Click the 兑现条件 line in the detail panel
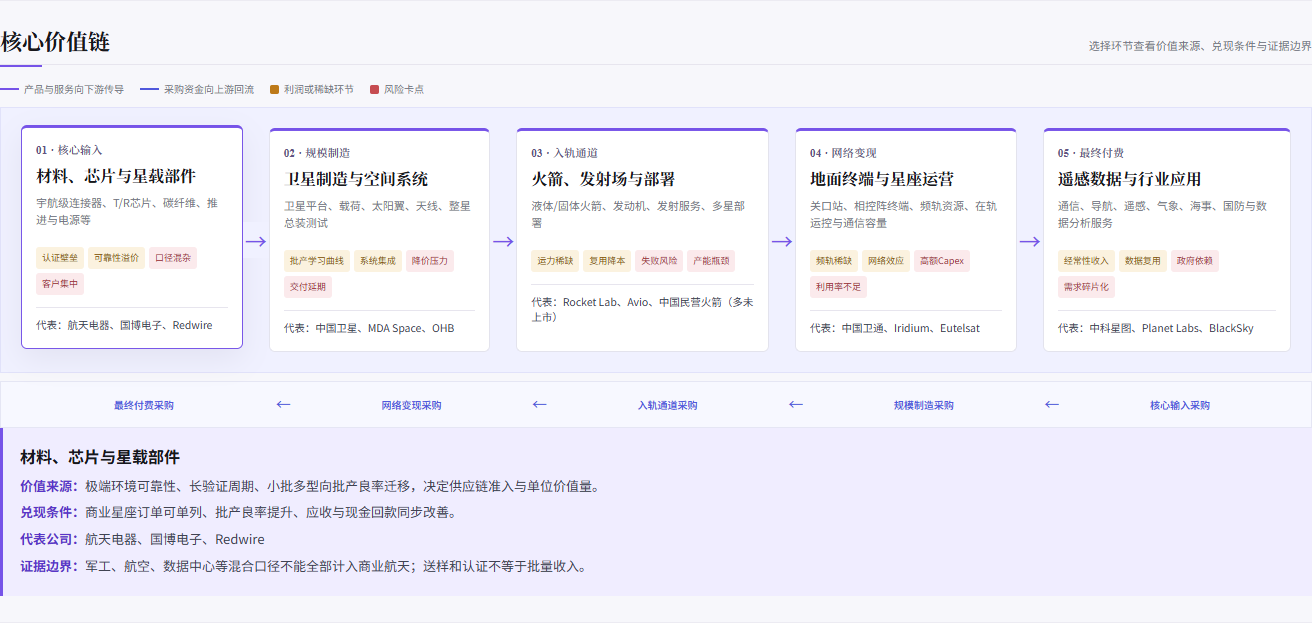1312x623 pixels. (240, 512)
